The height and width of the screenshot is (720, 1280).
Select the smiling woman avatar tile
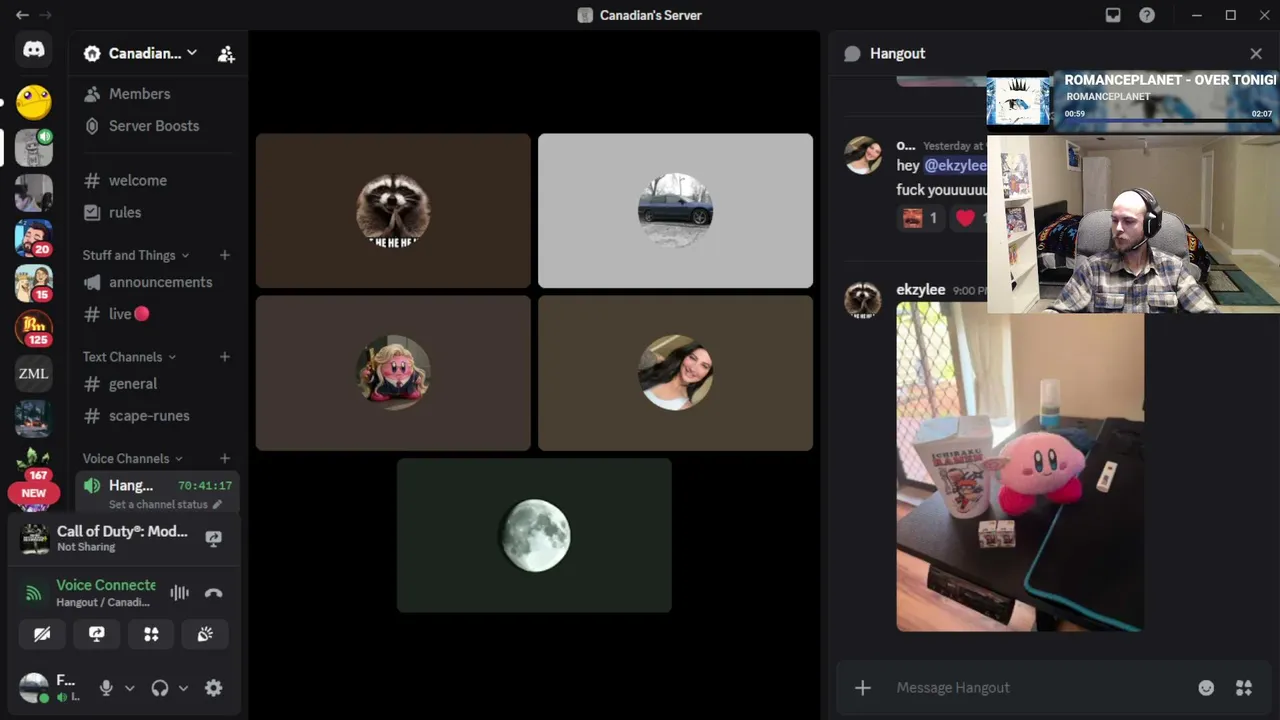pyautogui.click(x=675, y=373)
